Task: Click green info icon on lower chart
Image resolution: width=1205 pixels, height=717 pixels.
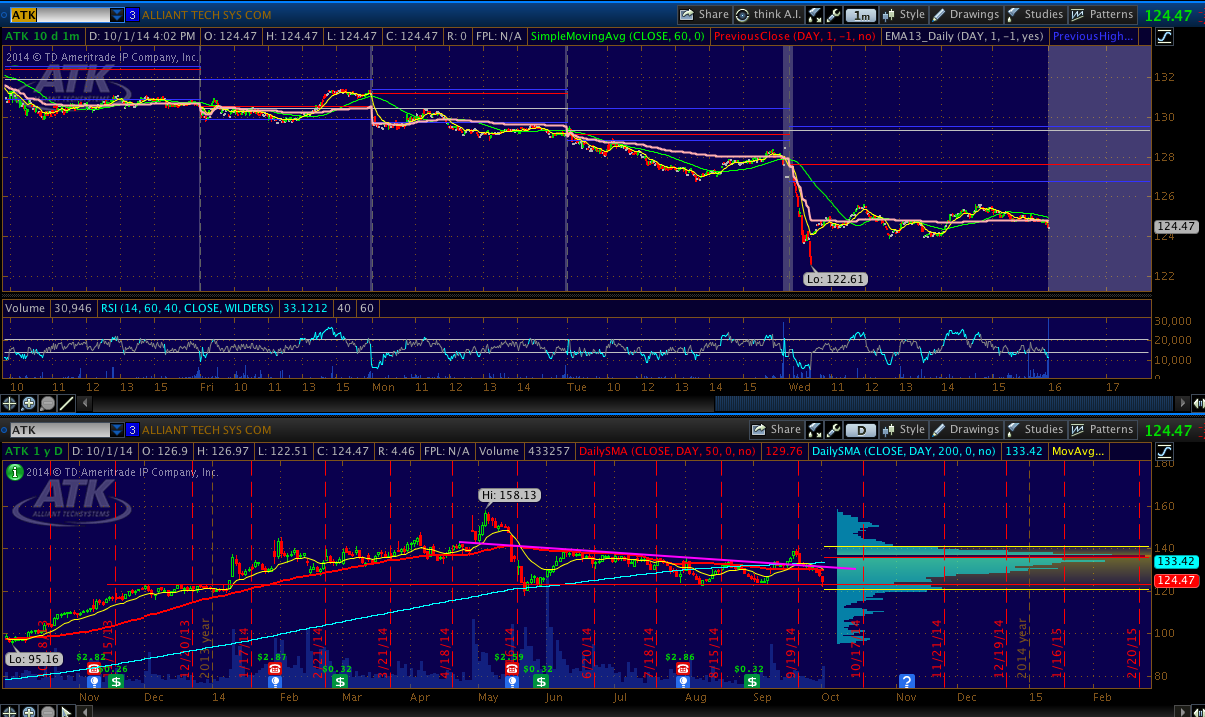Action: [15, 472]
